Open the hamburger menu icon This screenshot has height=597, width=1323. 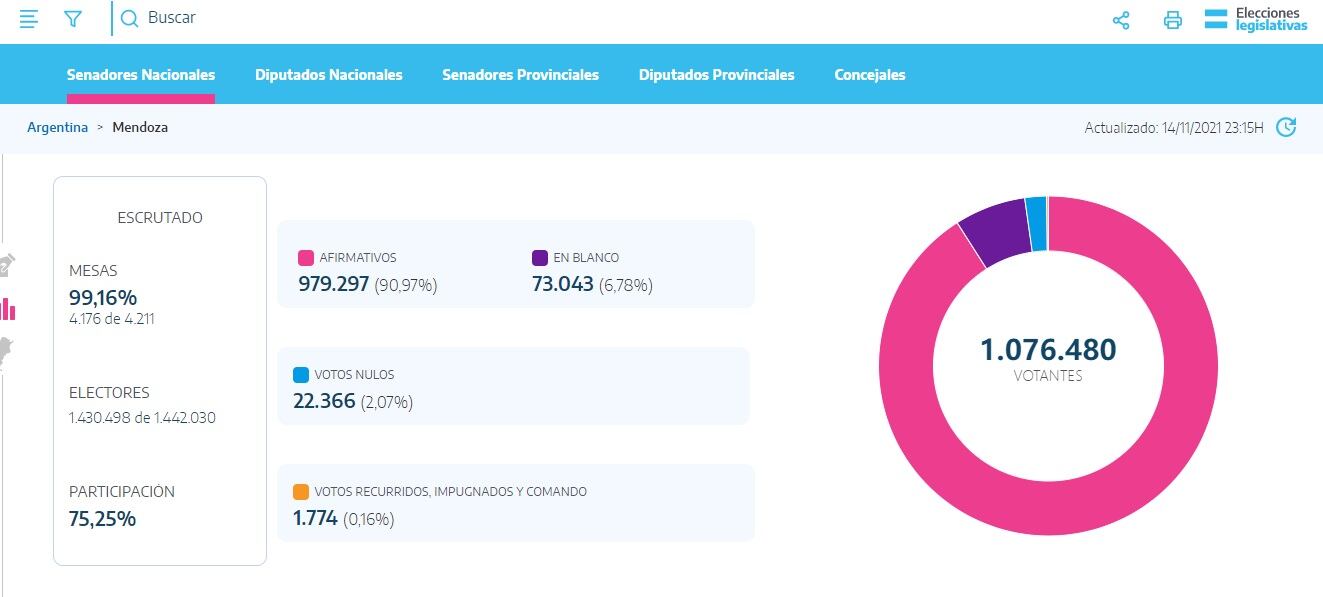point(29,19)
